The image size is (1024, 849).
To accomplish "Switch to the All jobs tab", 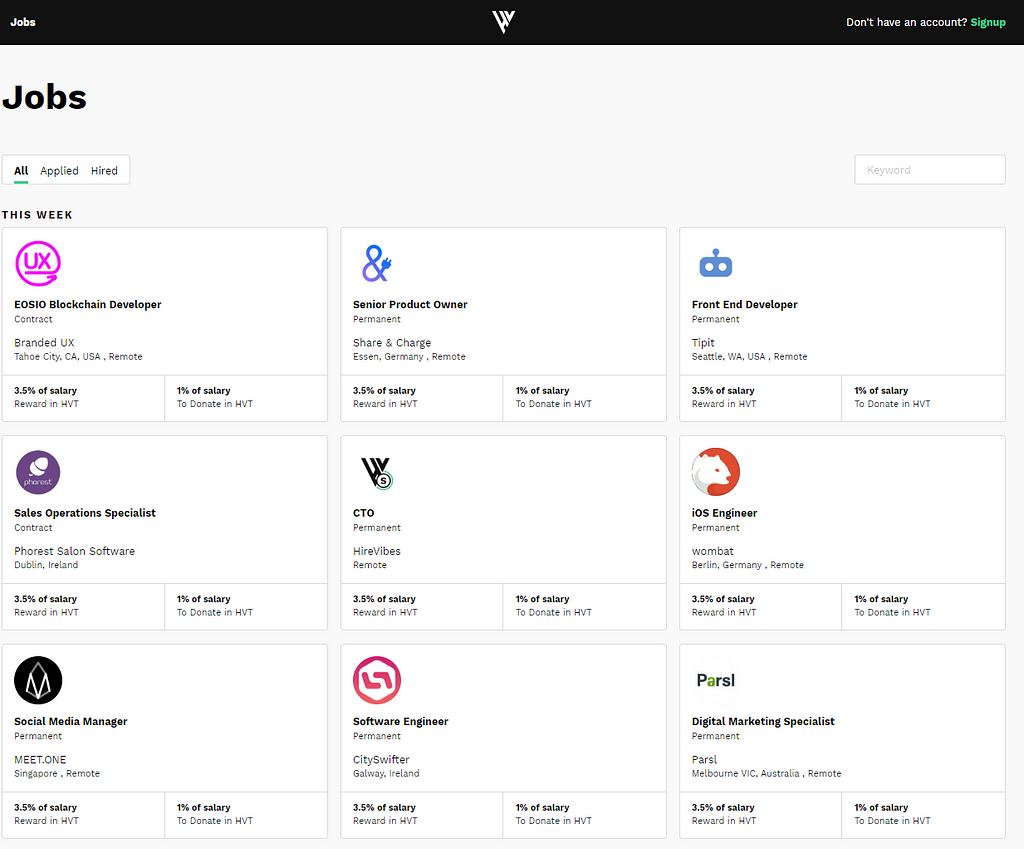I will click(21, 170).
